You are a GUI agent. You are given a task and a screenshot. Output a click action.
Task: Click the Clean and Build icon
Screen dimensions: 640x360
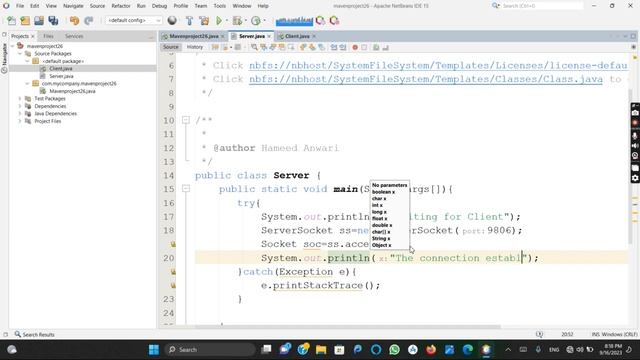(204, 20)
